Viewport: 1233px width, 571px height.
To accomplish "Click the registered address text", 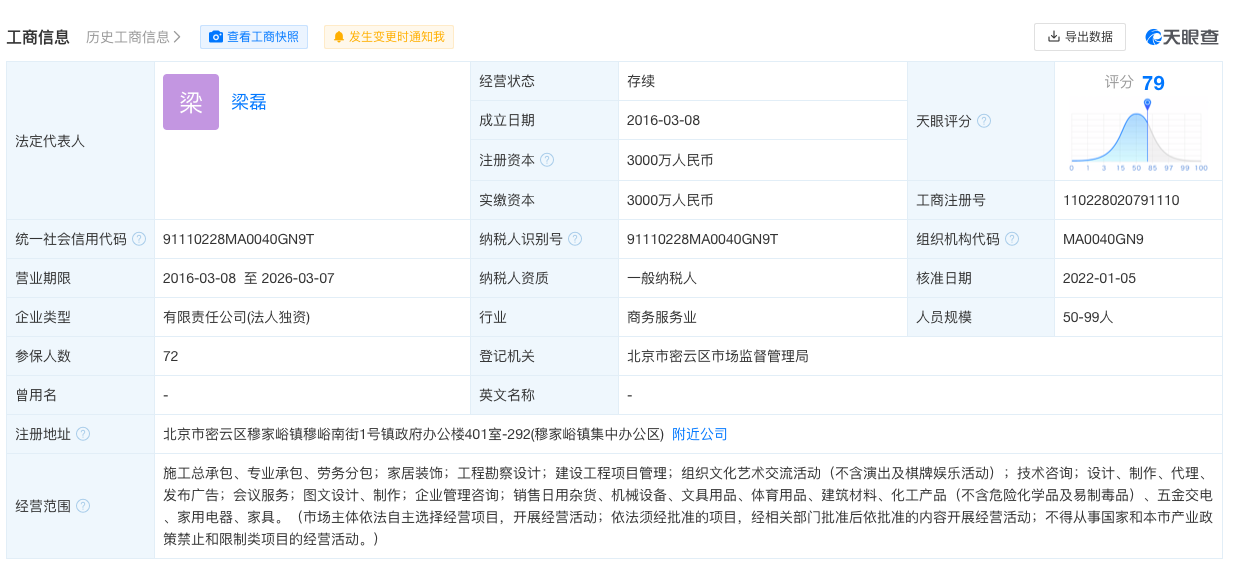I will pyautogui.click(x=414, y=434).
